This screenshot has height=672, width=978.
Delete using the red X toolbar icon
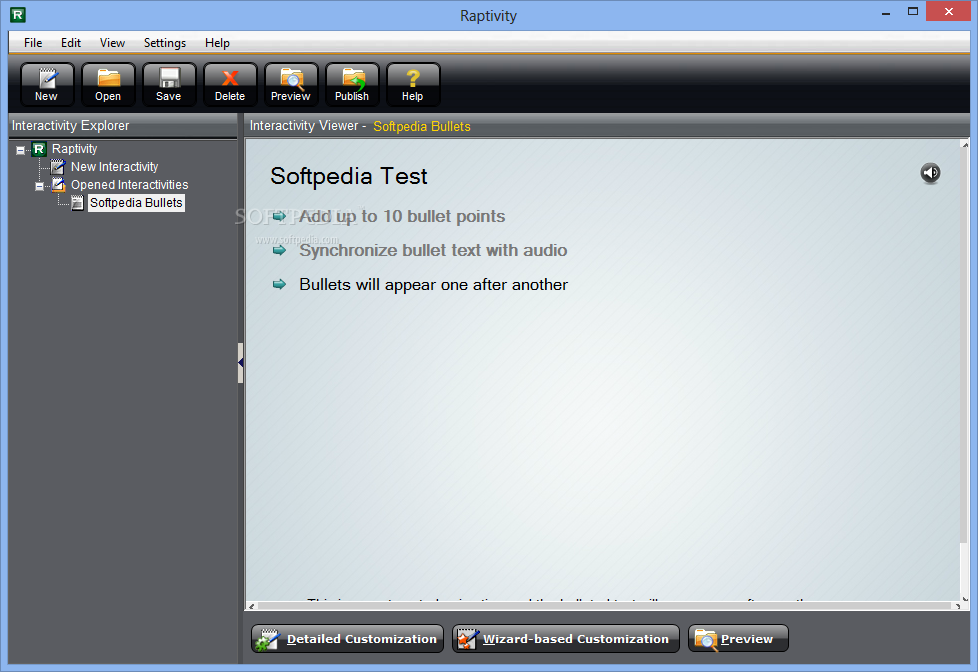[x=230, y=85]
